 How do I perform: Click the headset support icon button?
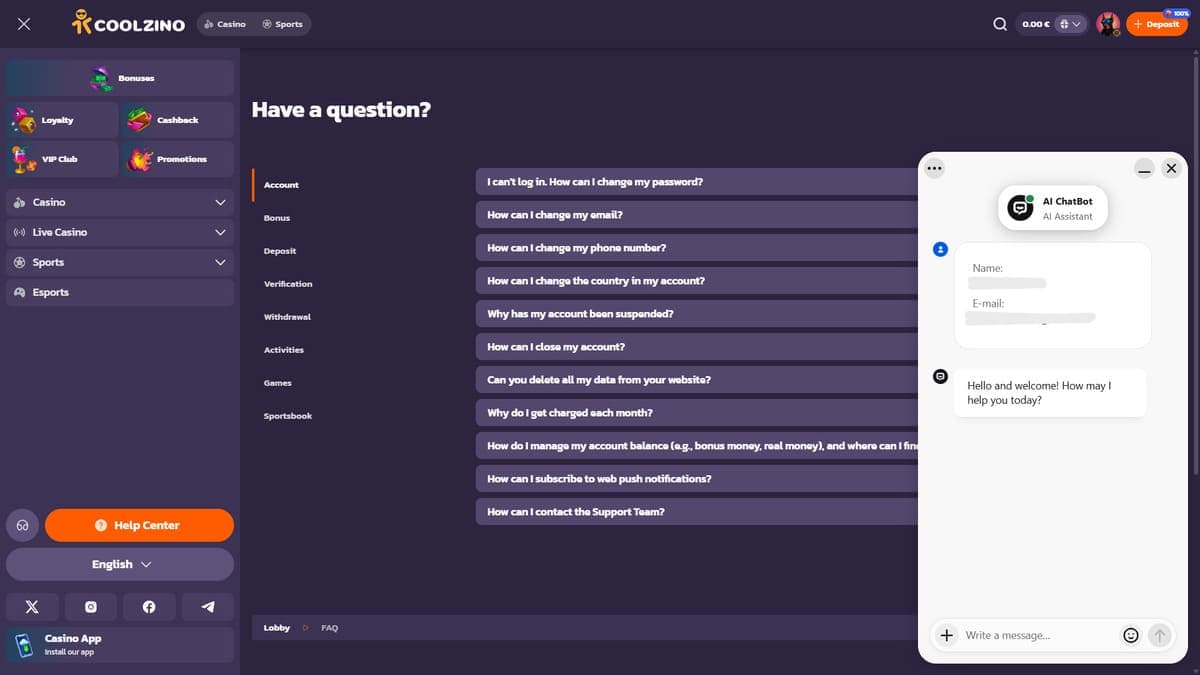point(22,525)
